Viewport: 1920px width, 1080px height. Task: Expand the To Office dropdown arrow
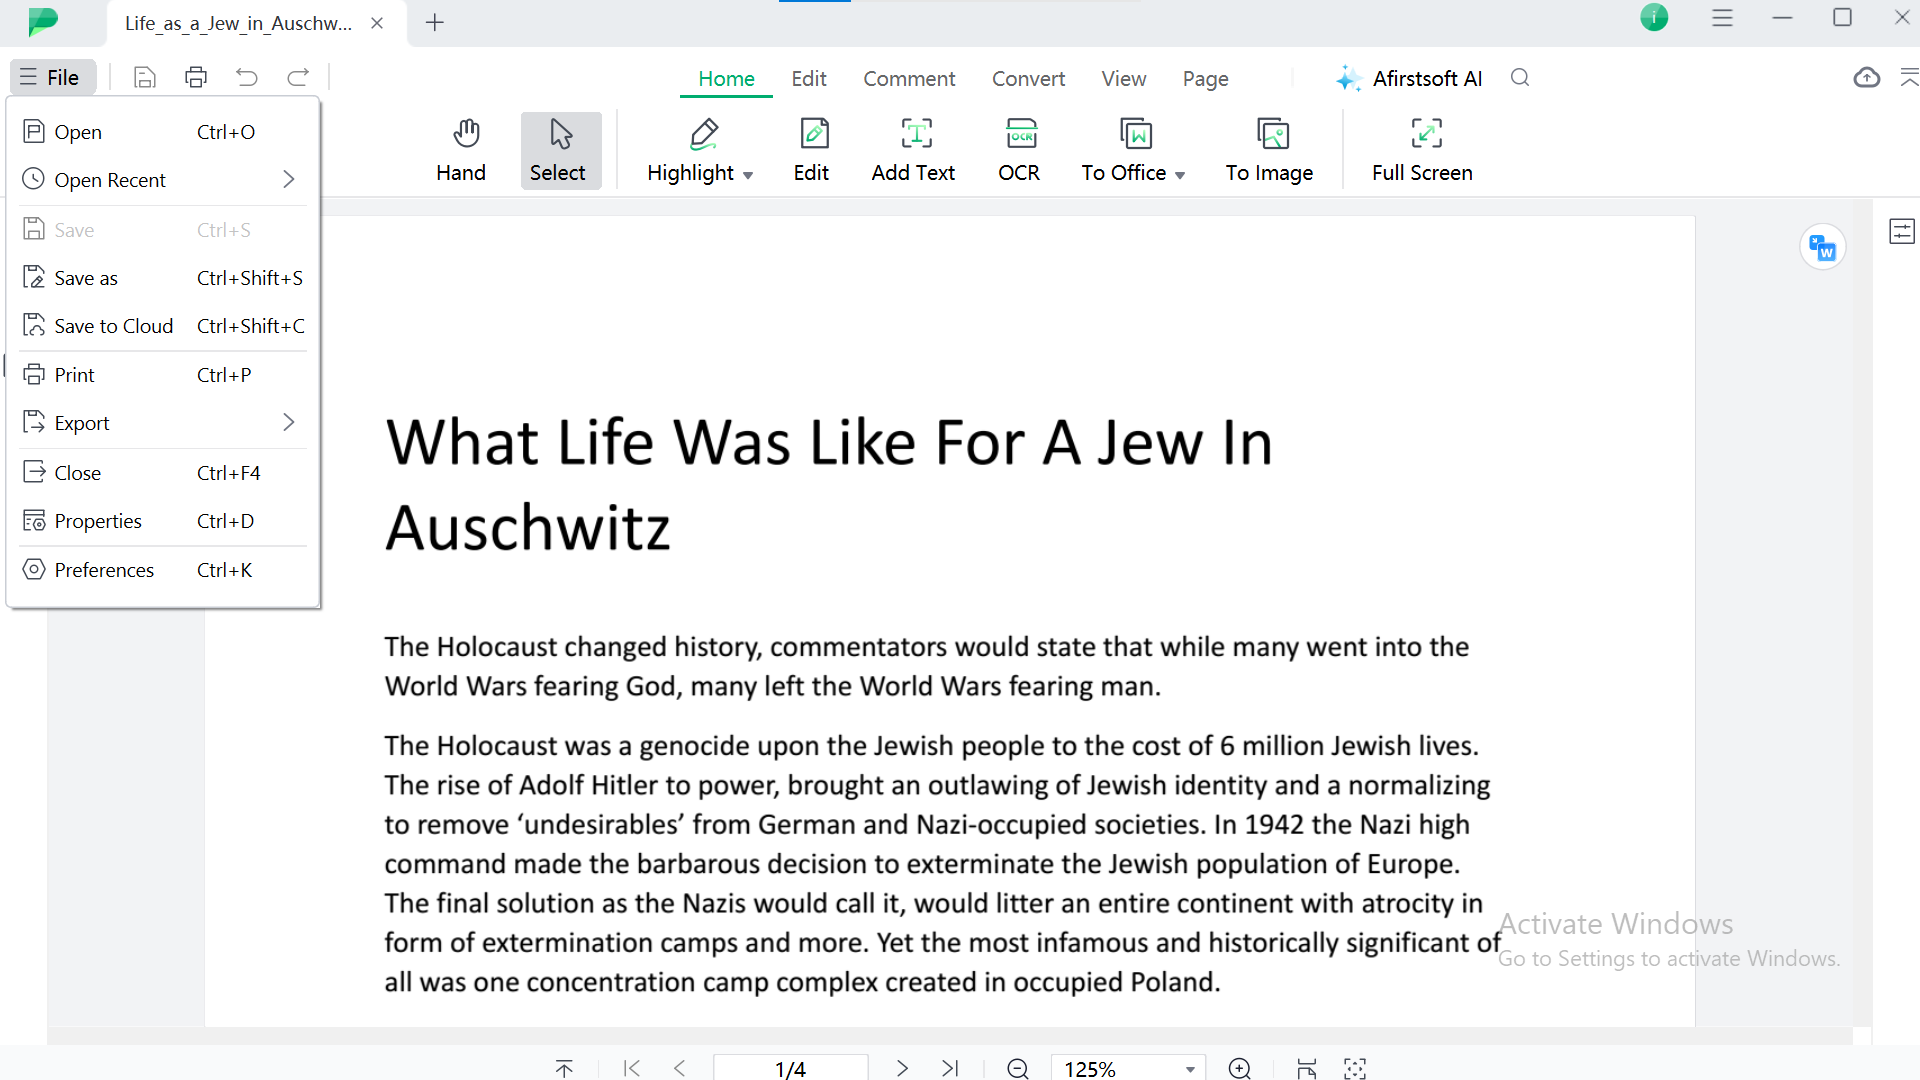[x=1180, y=174]
